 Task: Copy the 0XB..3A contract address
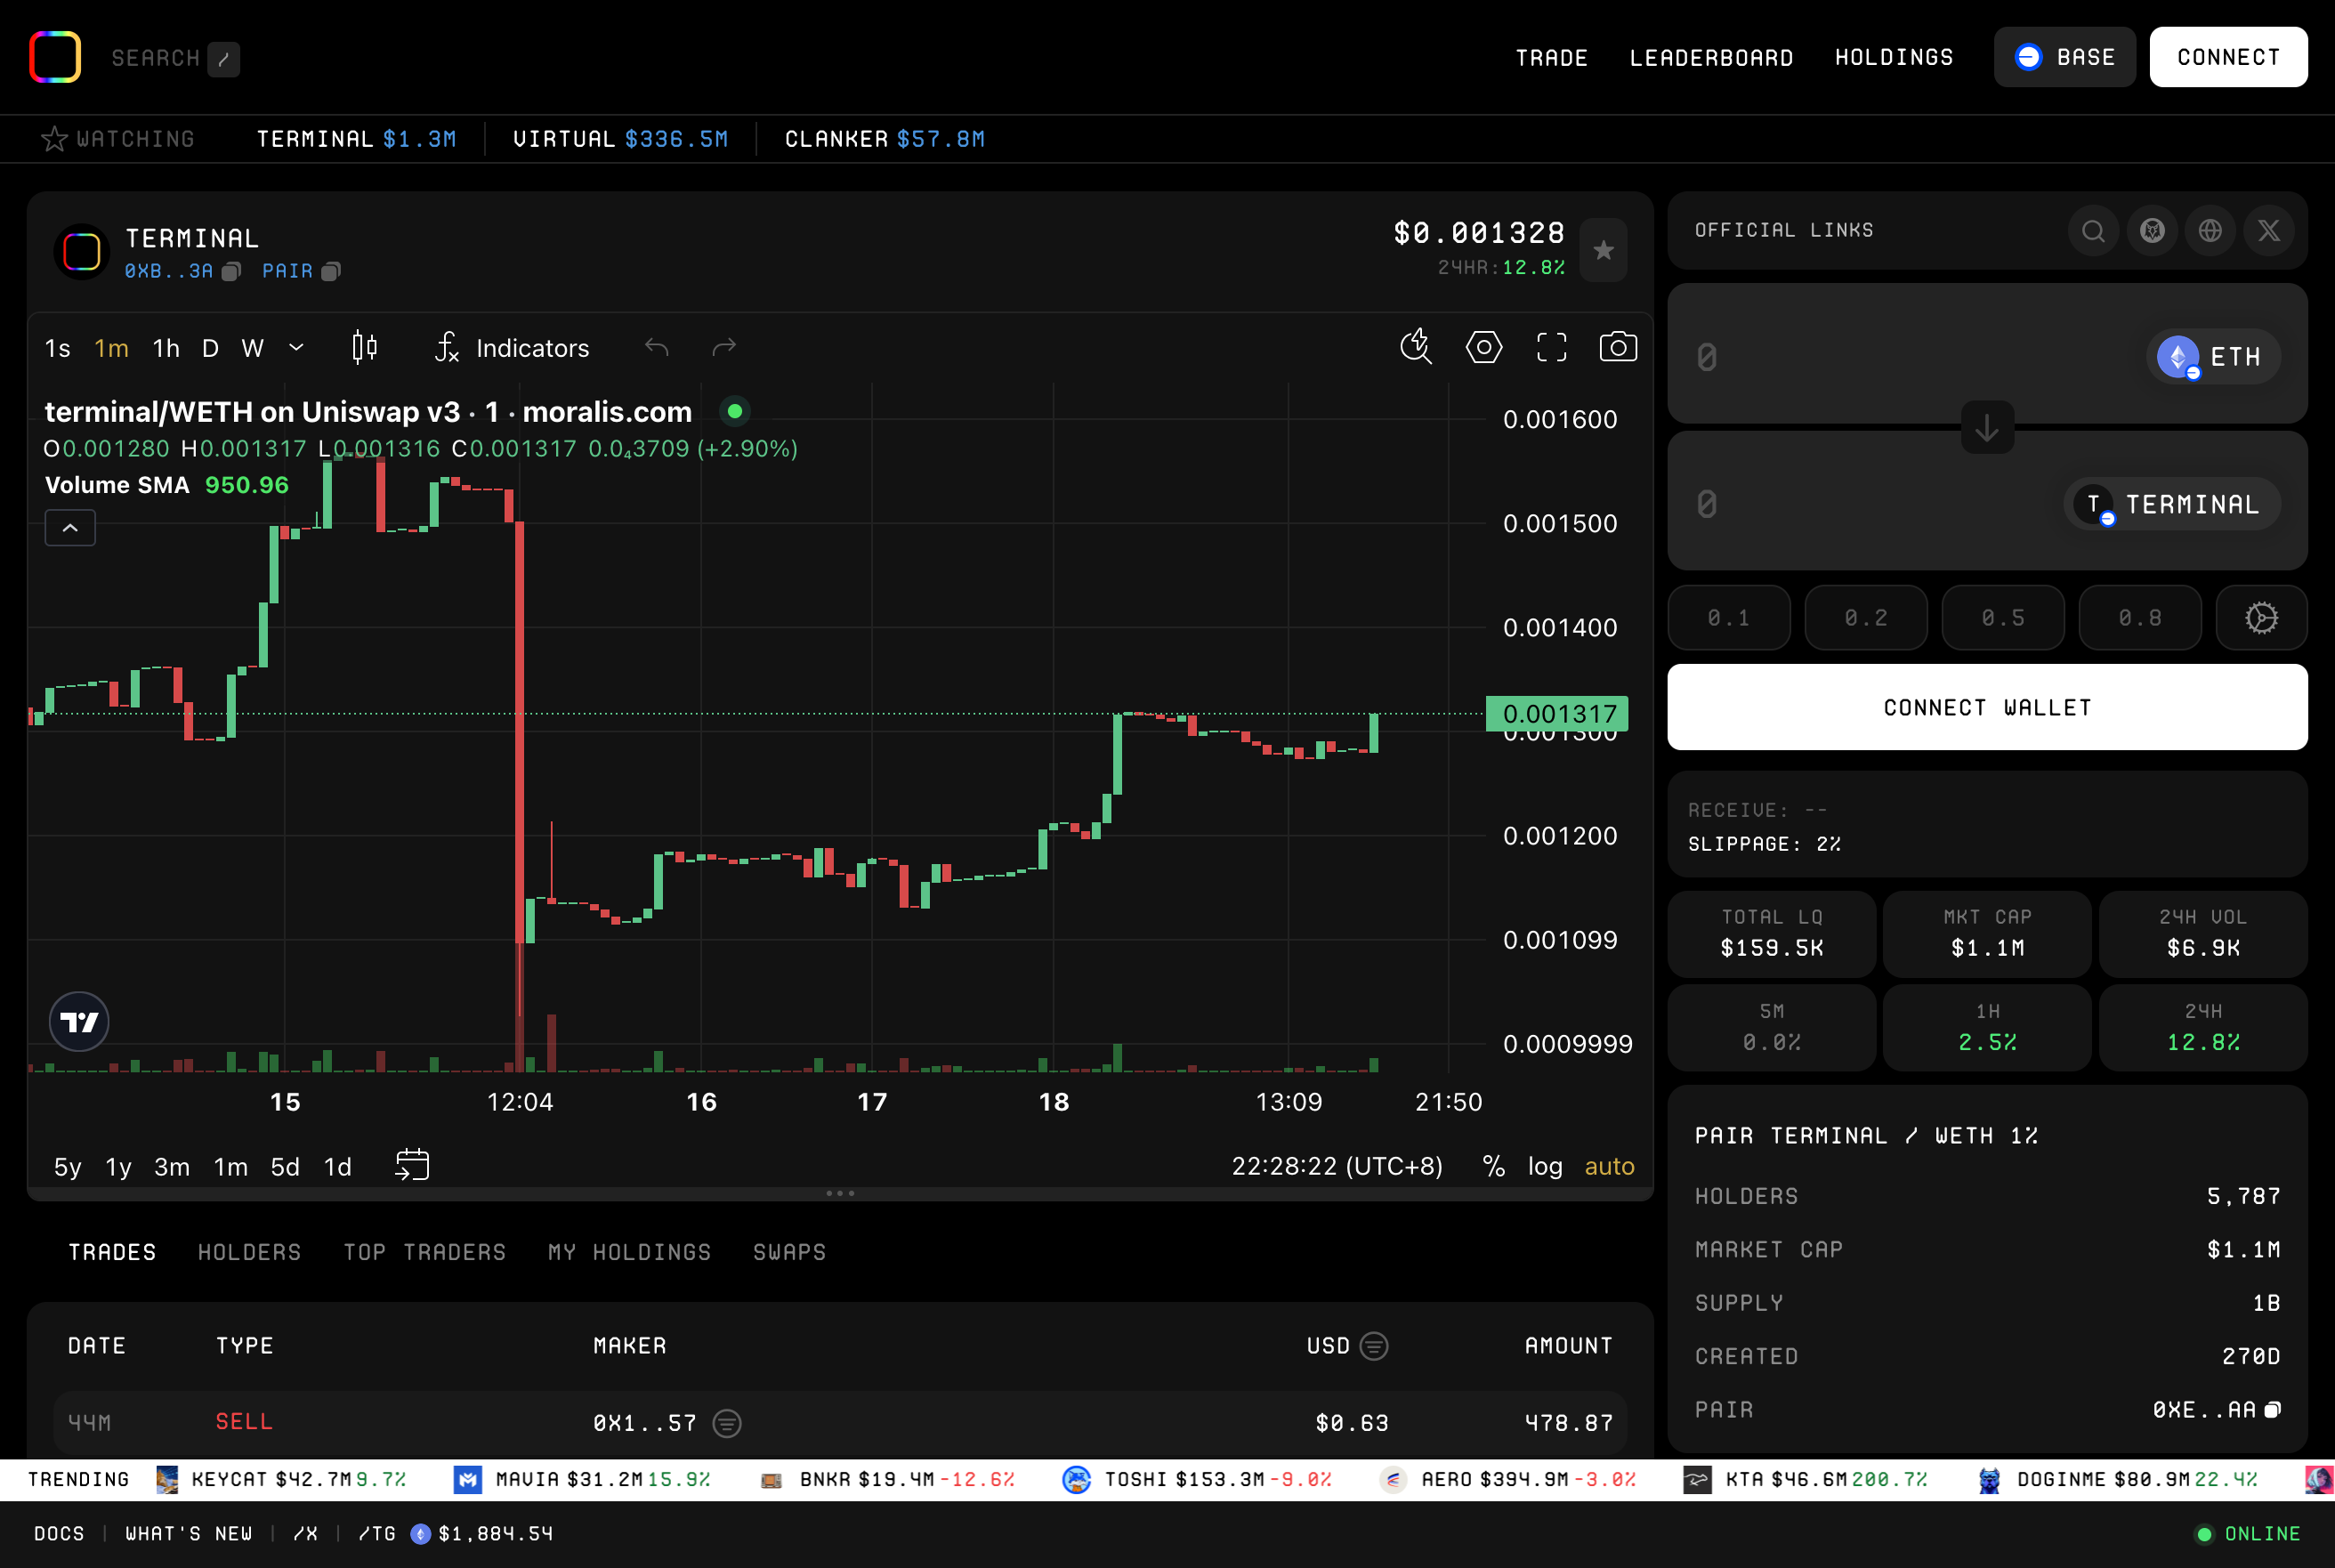tap(231, 271)
